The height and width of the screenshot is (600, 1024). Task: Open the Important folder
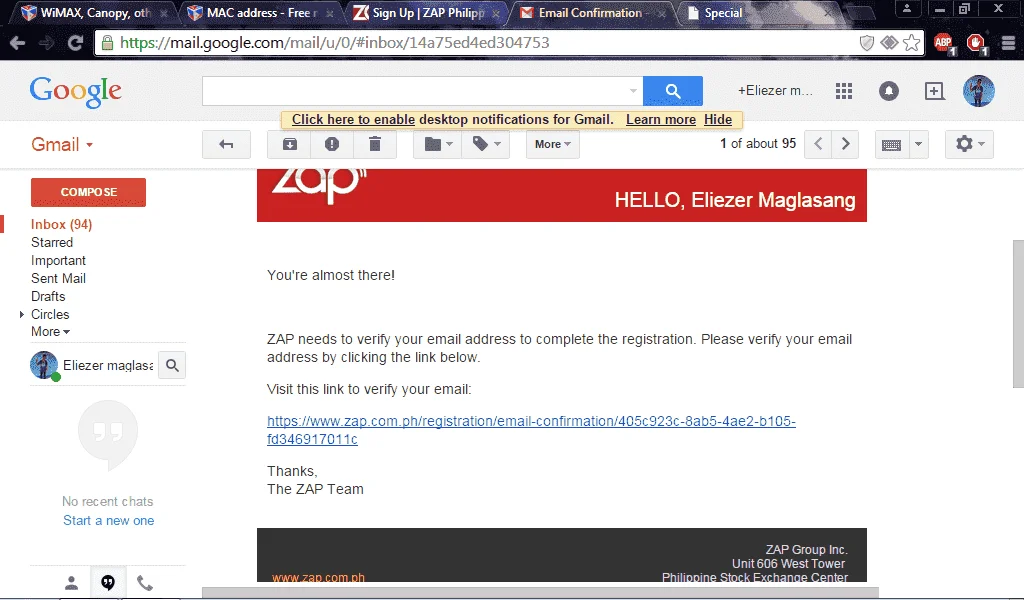(58, 261)
